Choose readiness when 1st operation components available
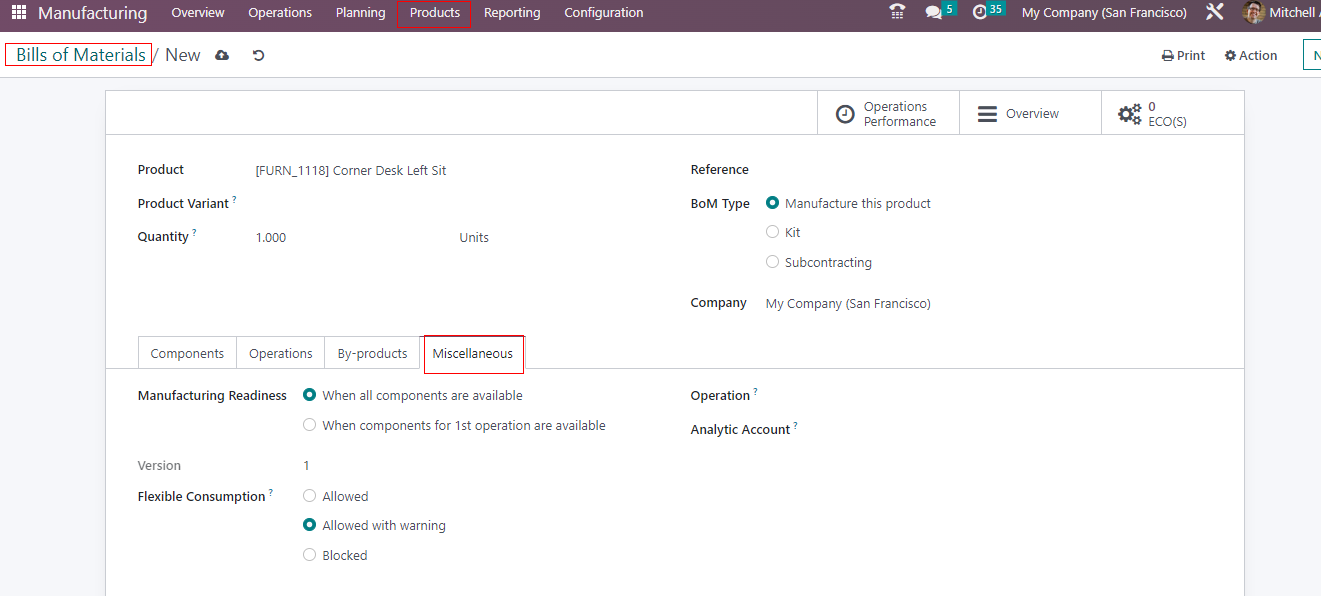Screen dimensions: 1321x596 310,425
